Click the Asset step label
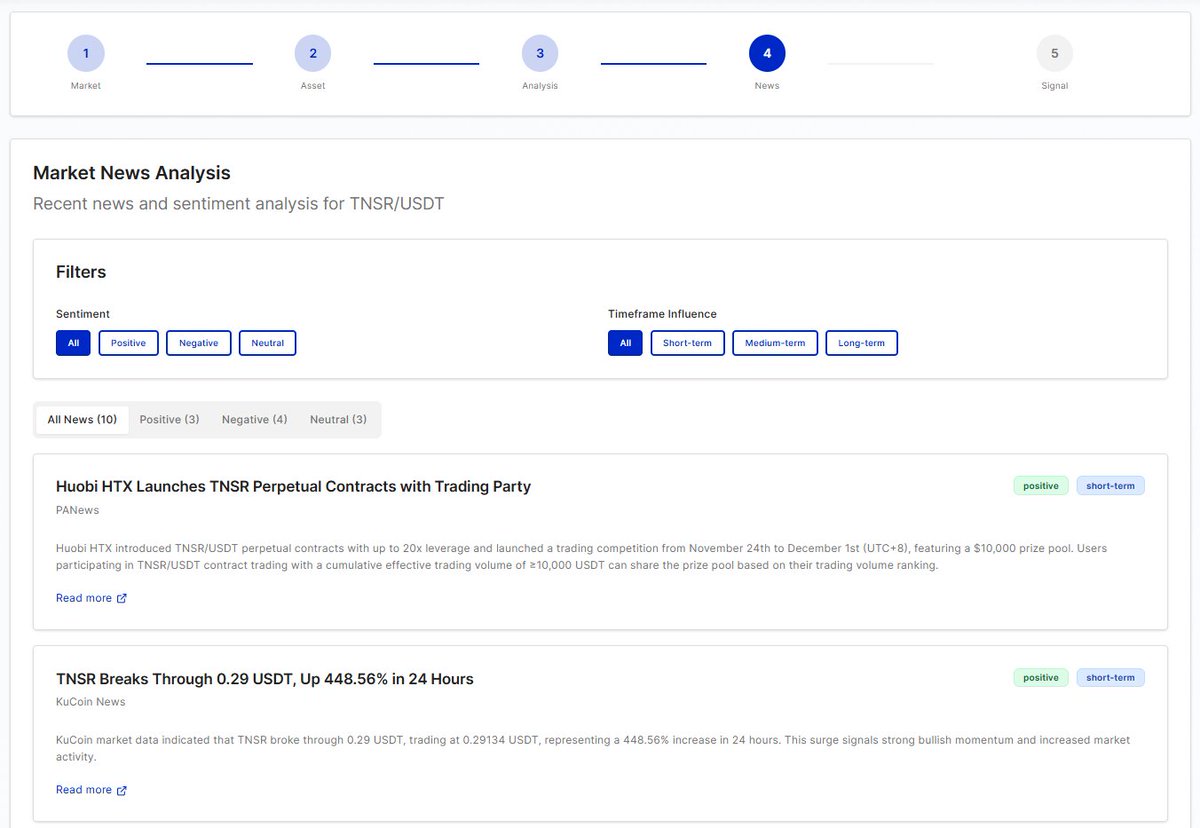This screenshot has width=1200, height=828. point(313,86)
